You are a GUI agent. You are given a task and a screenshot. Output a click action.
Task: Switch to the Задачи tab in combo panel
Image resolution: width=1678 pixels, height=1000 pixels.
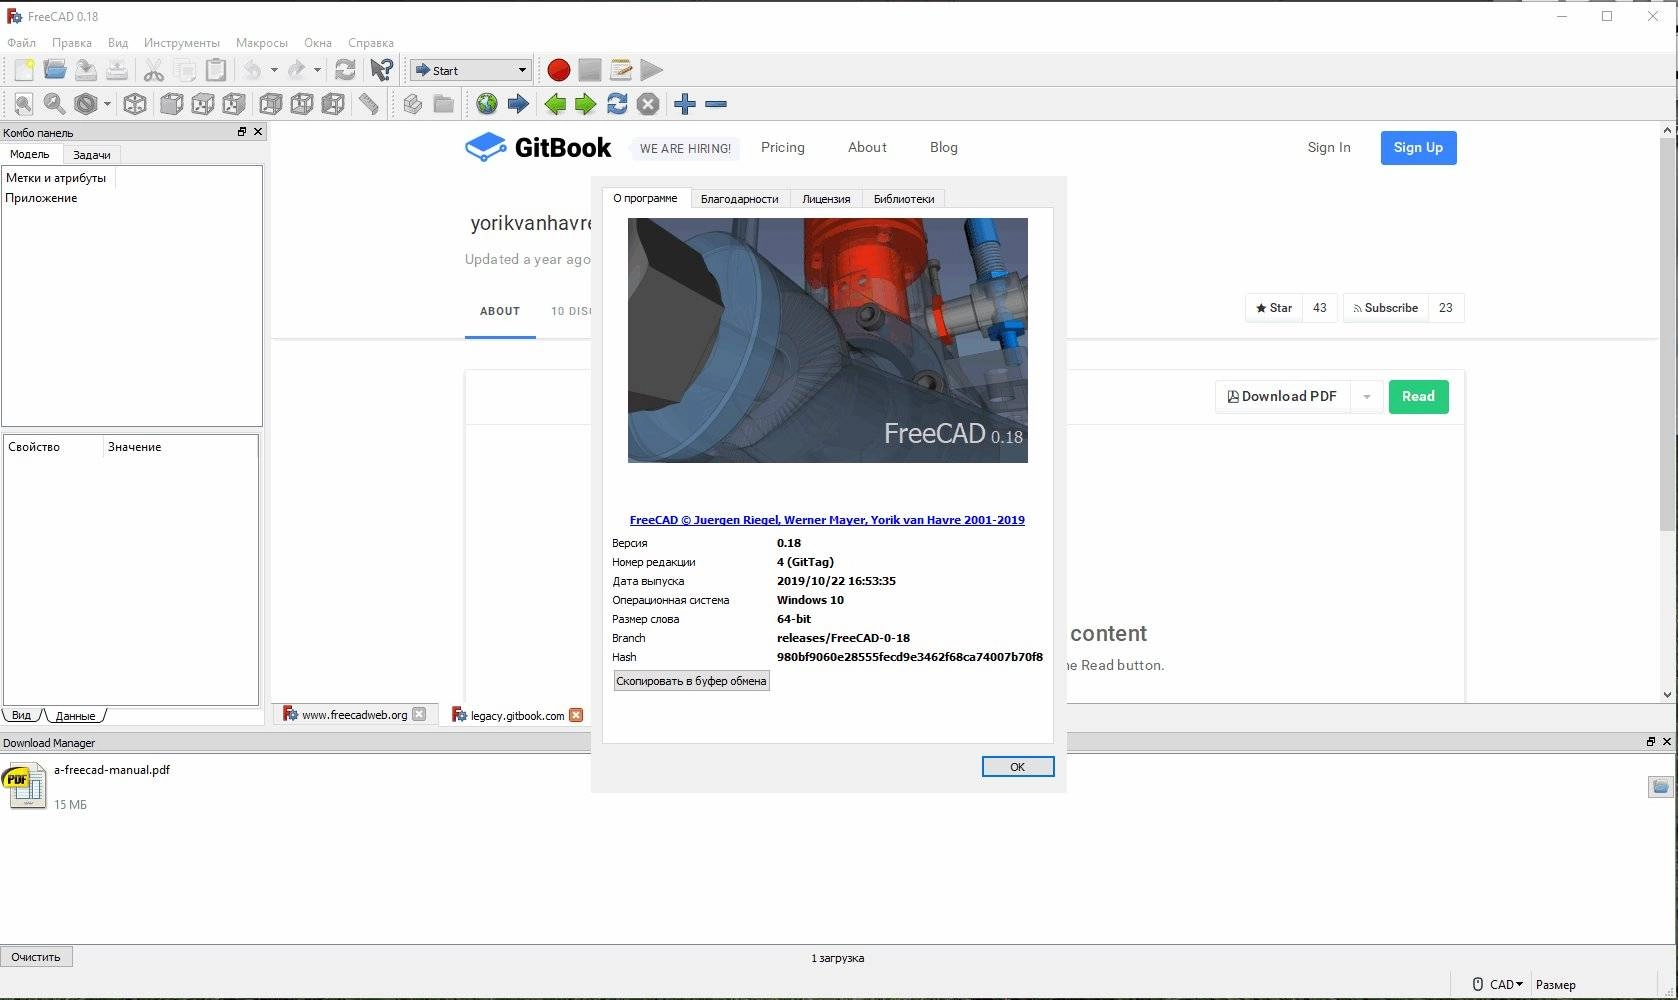coord(92,155)
